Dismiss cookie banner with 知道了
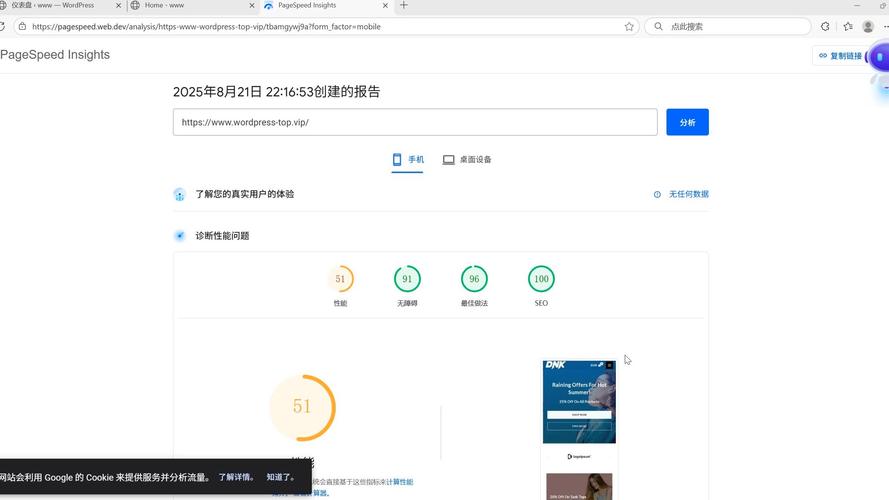 click(x=281, y=477)
